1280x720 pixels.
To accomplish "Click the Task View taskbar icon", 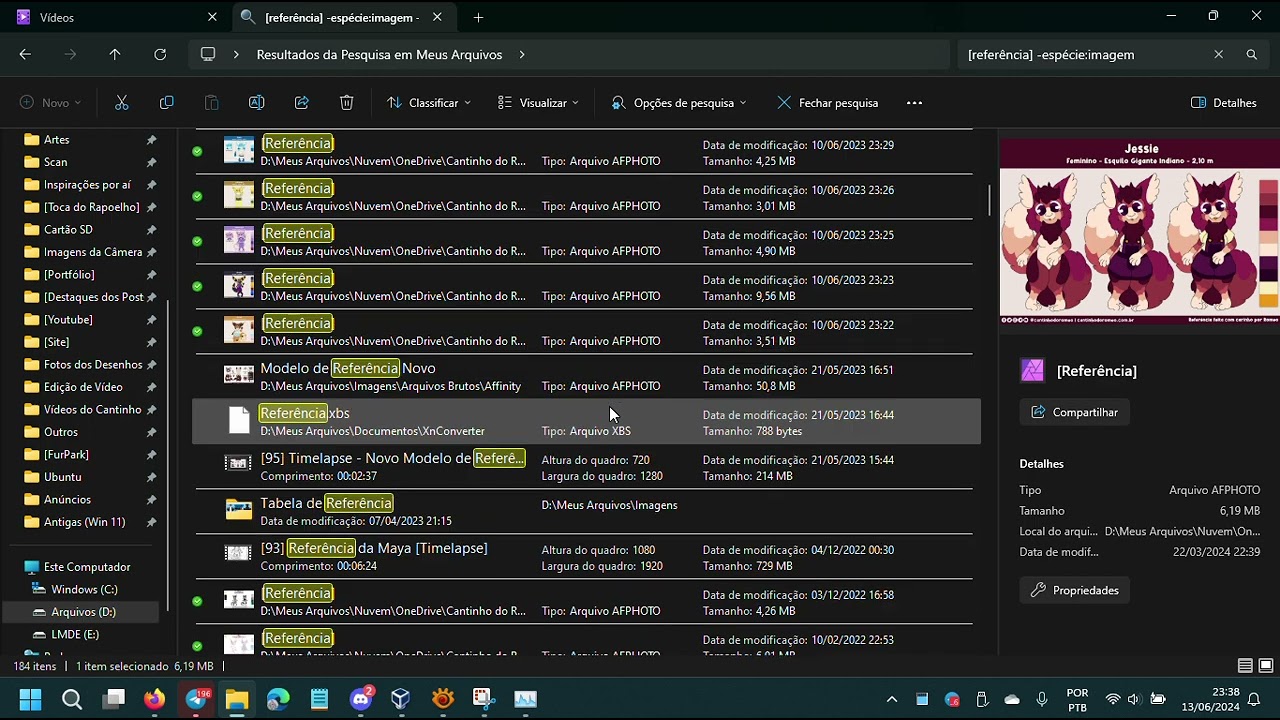I will [114, 699].
